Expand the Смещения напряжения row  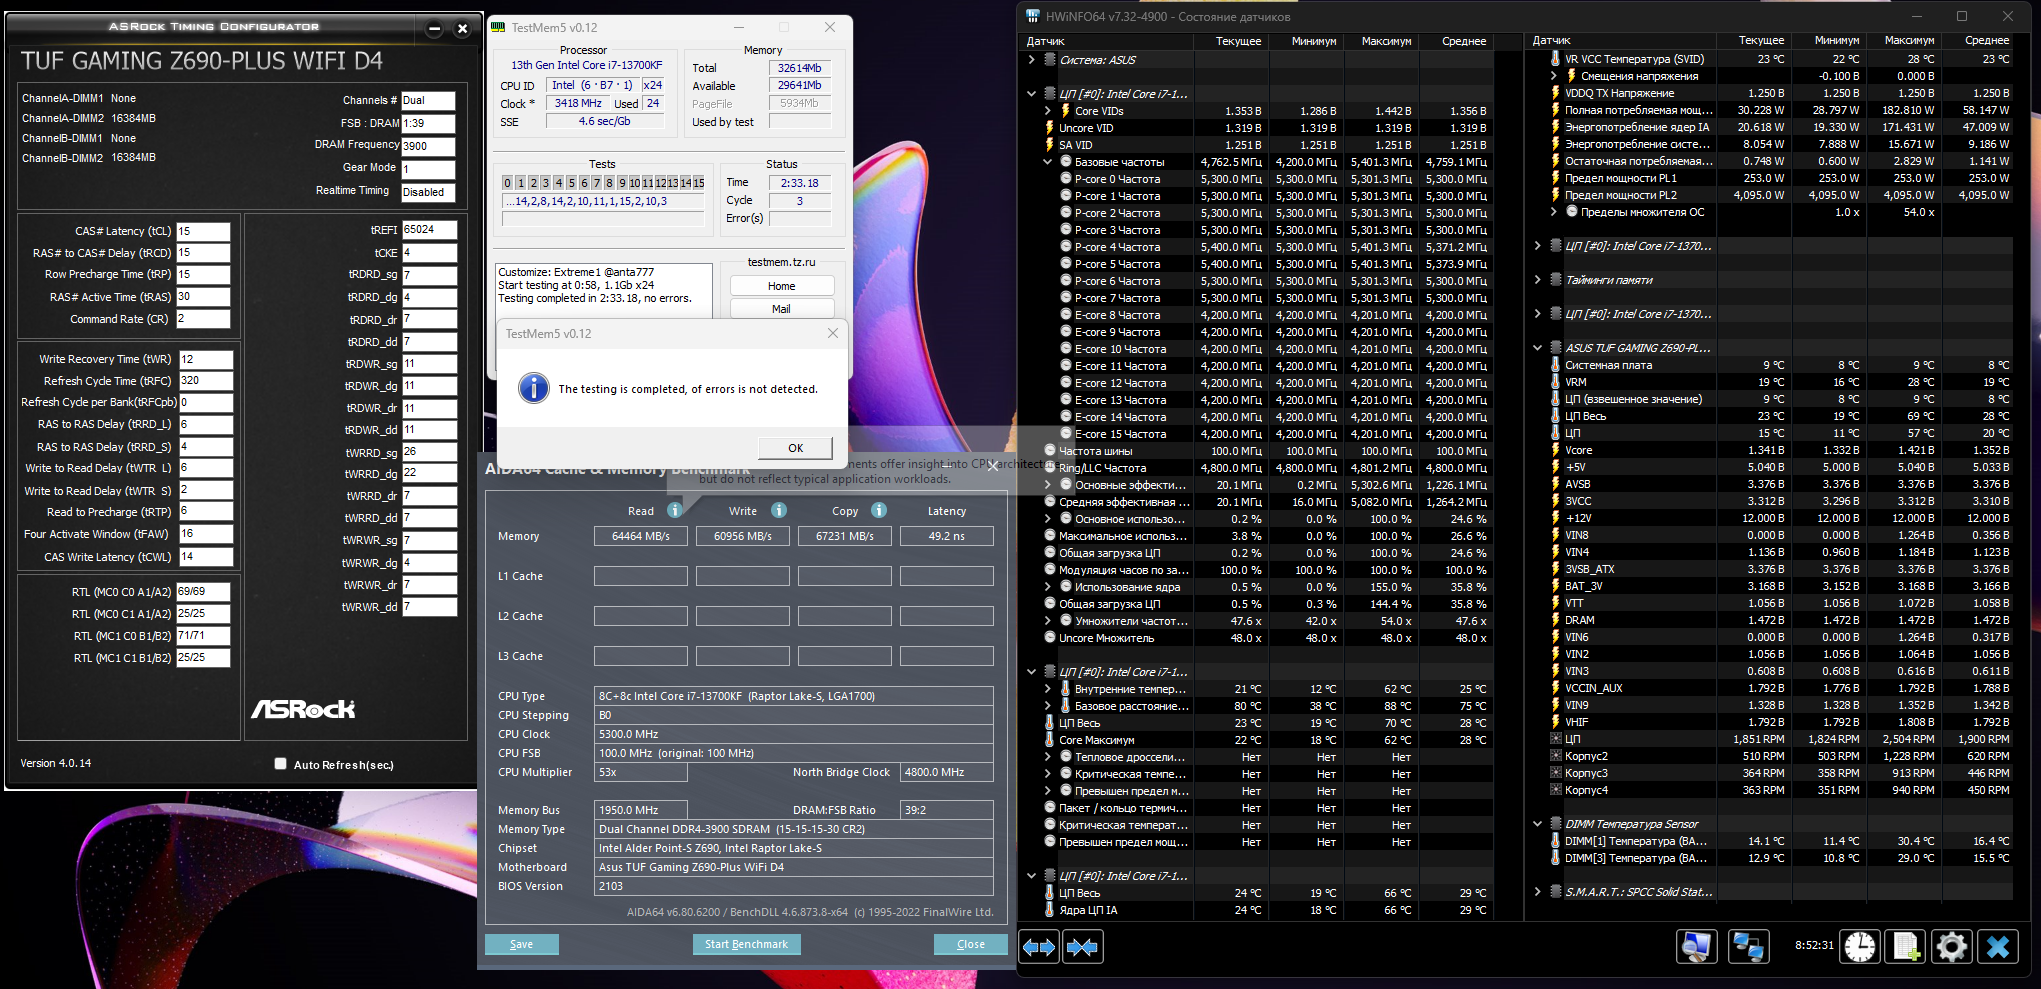pyautogui.click(x=1554, y=76)
